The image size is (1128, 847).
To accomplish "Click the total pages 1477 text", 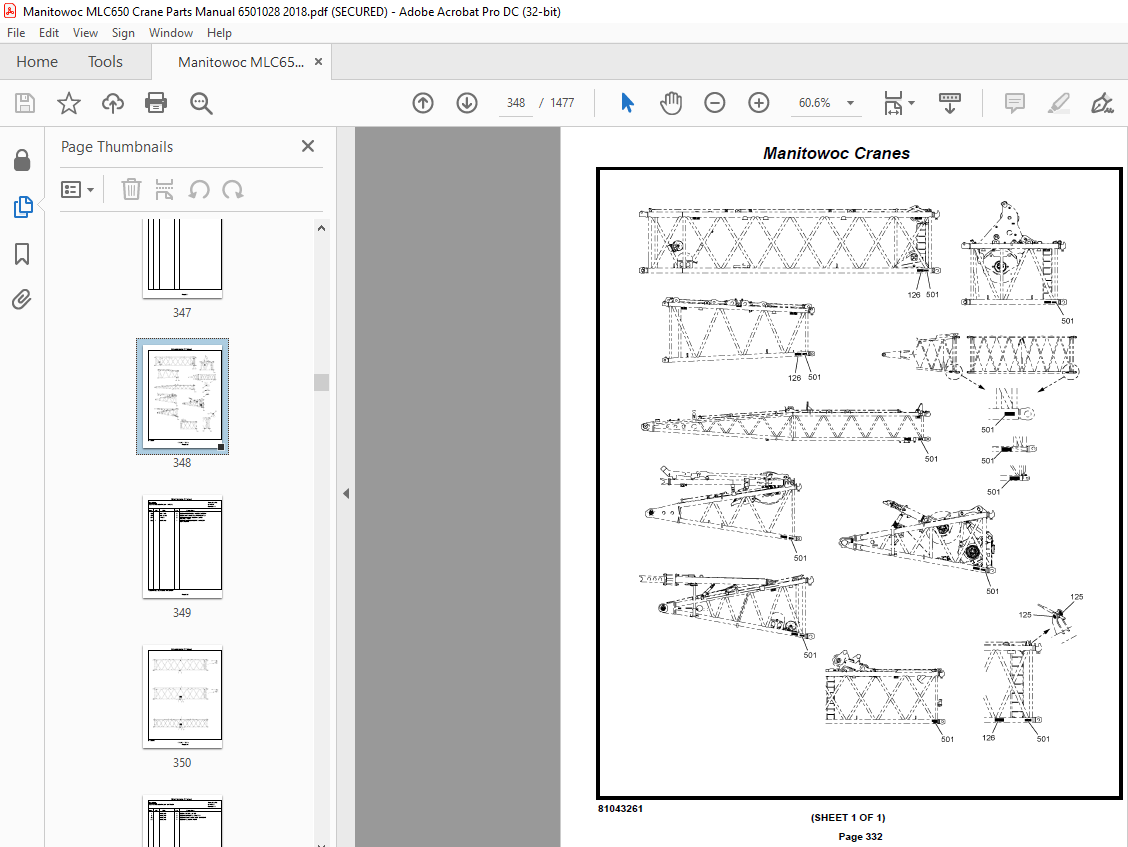I will (562, 103).
